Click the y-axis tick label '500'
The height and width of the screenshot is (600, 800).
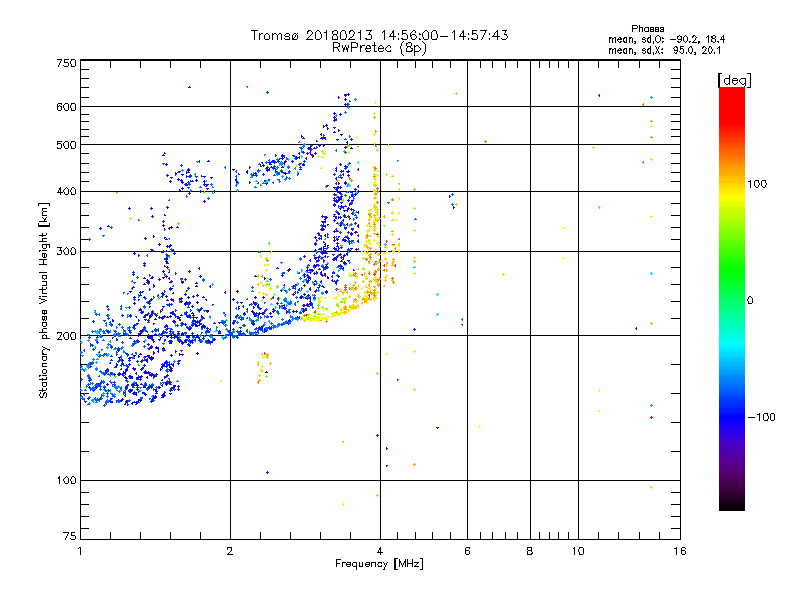coord(66,145)
